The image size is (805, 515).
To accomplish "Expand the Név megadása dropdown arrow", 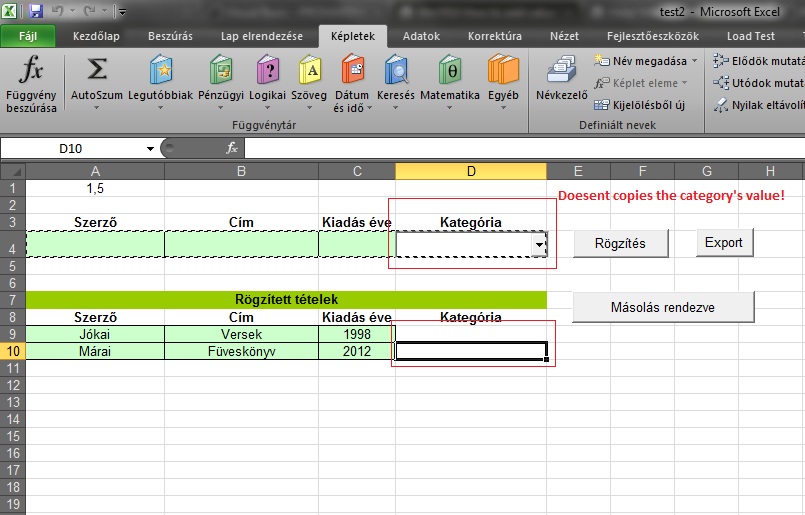I will point(695,61).
